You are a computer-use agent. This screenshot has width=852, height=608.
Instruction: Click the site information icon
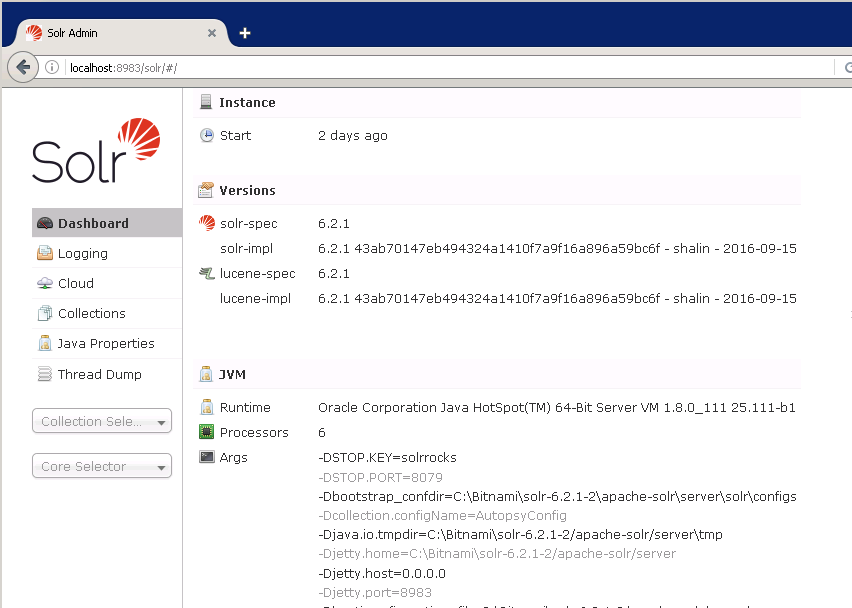pos(52,67)
